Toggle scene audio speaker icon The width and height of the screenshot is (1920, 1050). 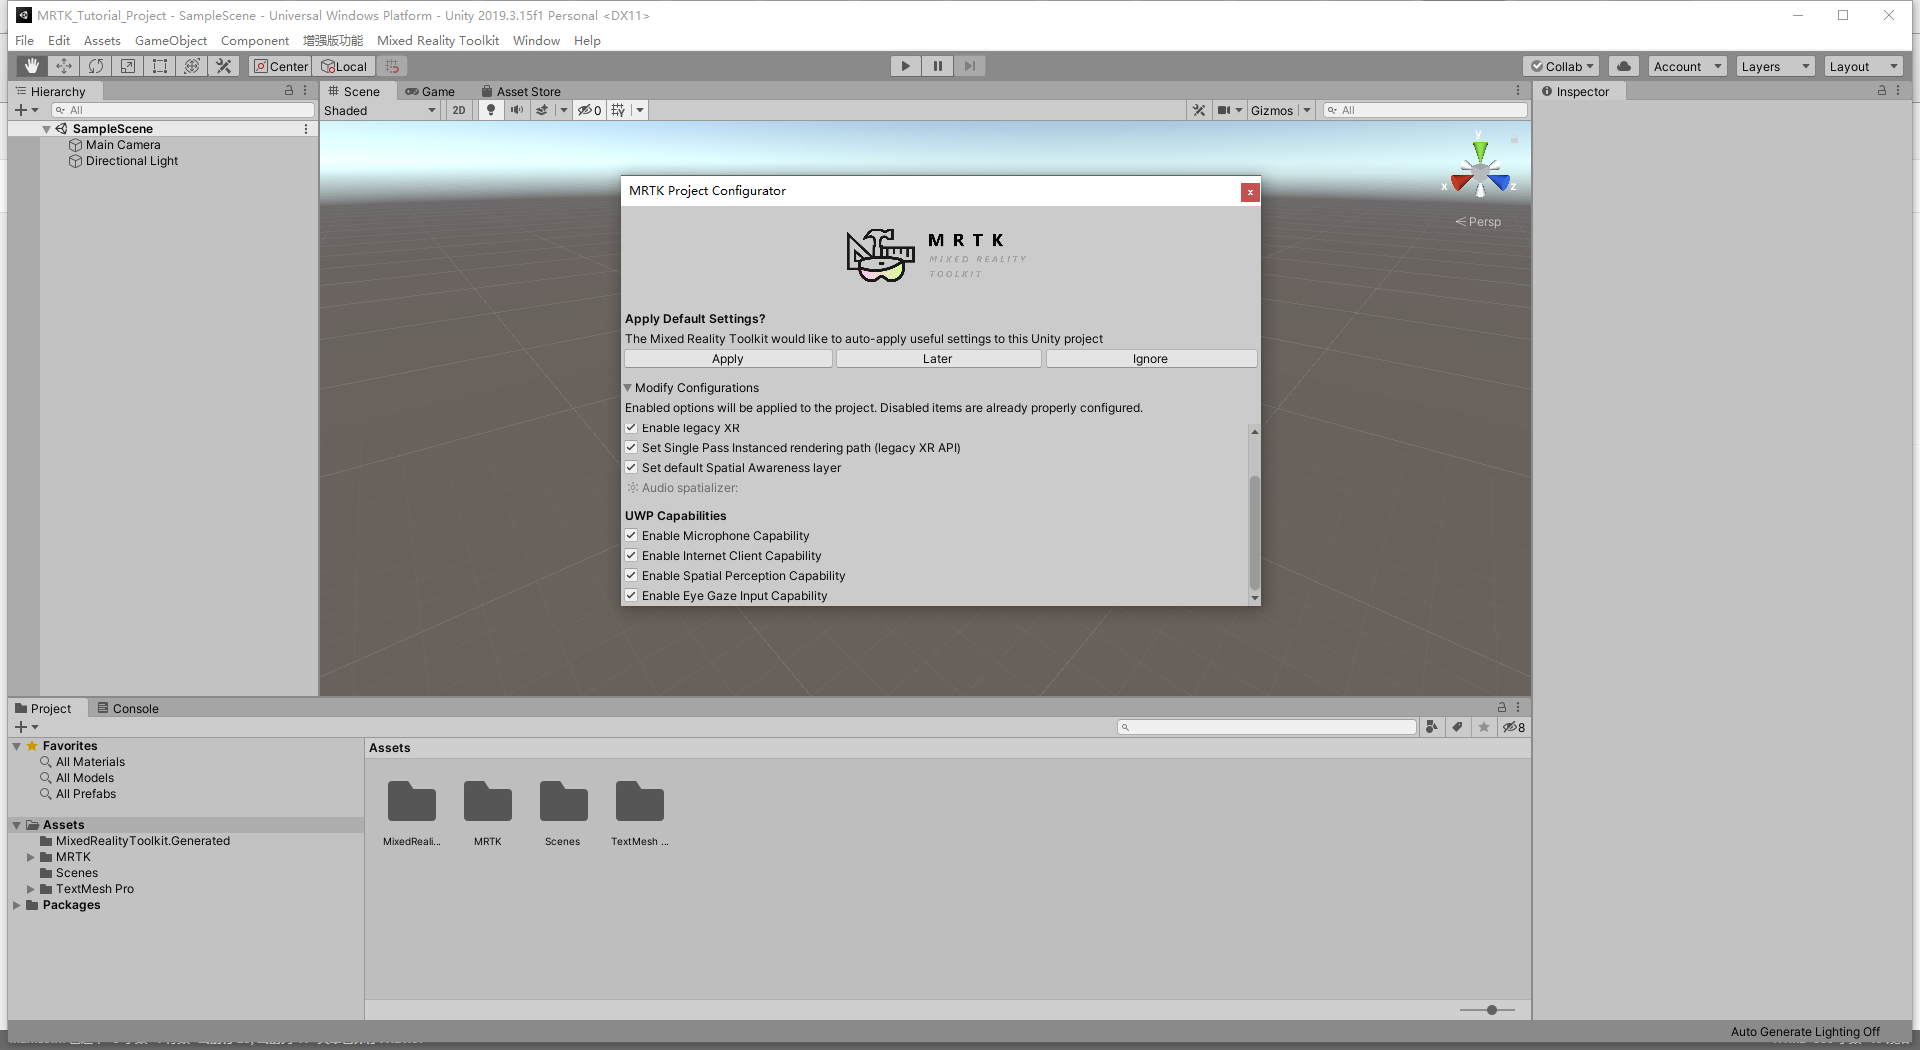point(516,110)
